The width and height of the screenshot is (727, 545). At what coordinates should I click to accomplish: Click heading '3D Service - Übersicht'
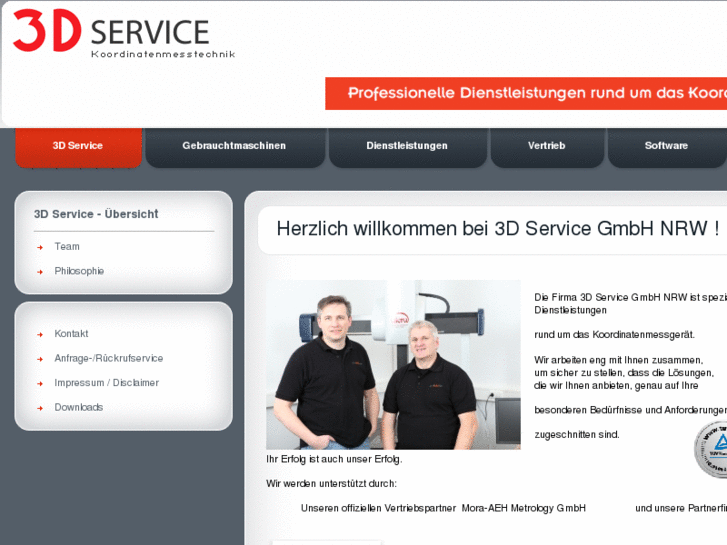(96, 214)
